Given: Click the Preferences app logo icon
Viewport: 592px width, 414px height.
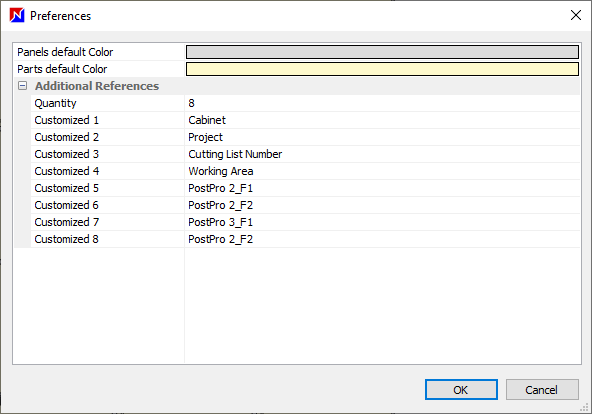Looking at the screenshot, I should [x=17, y=15].
